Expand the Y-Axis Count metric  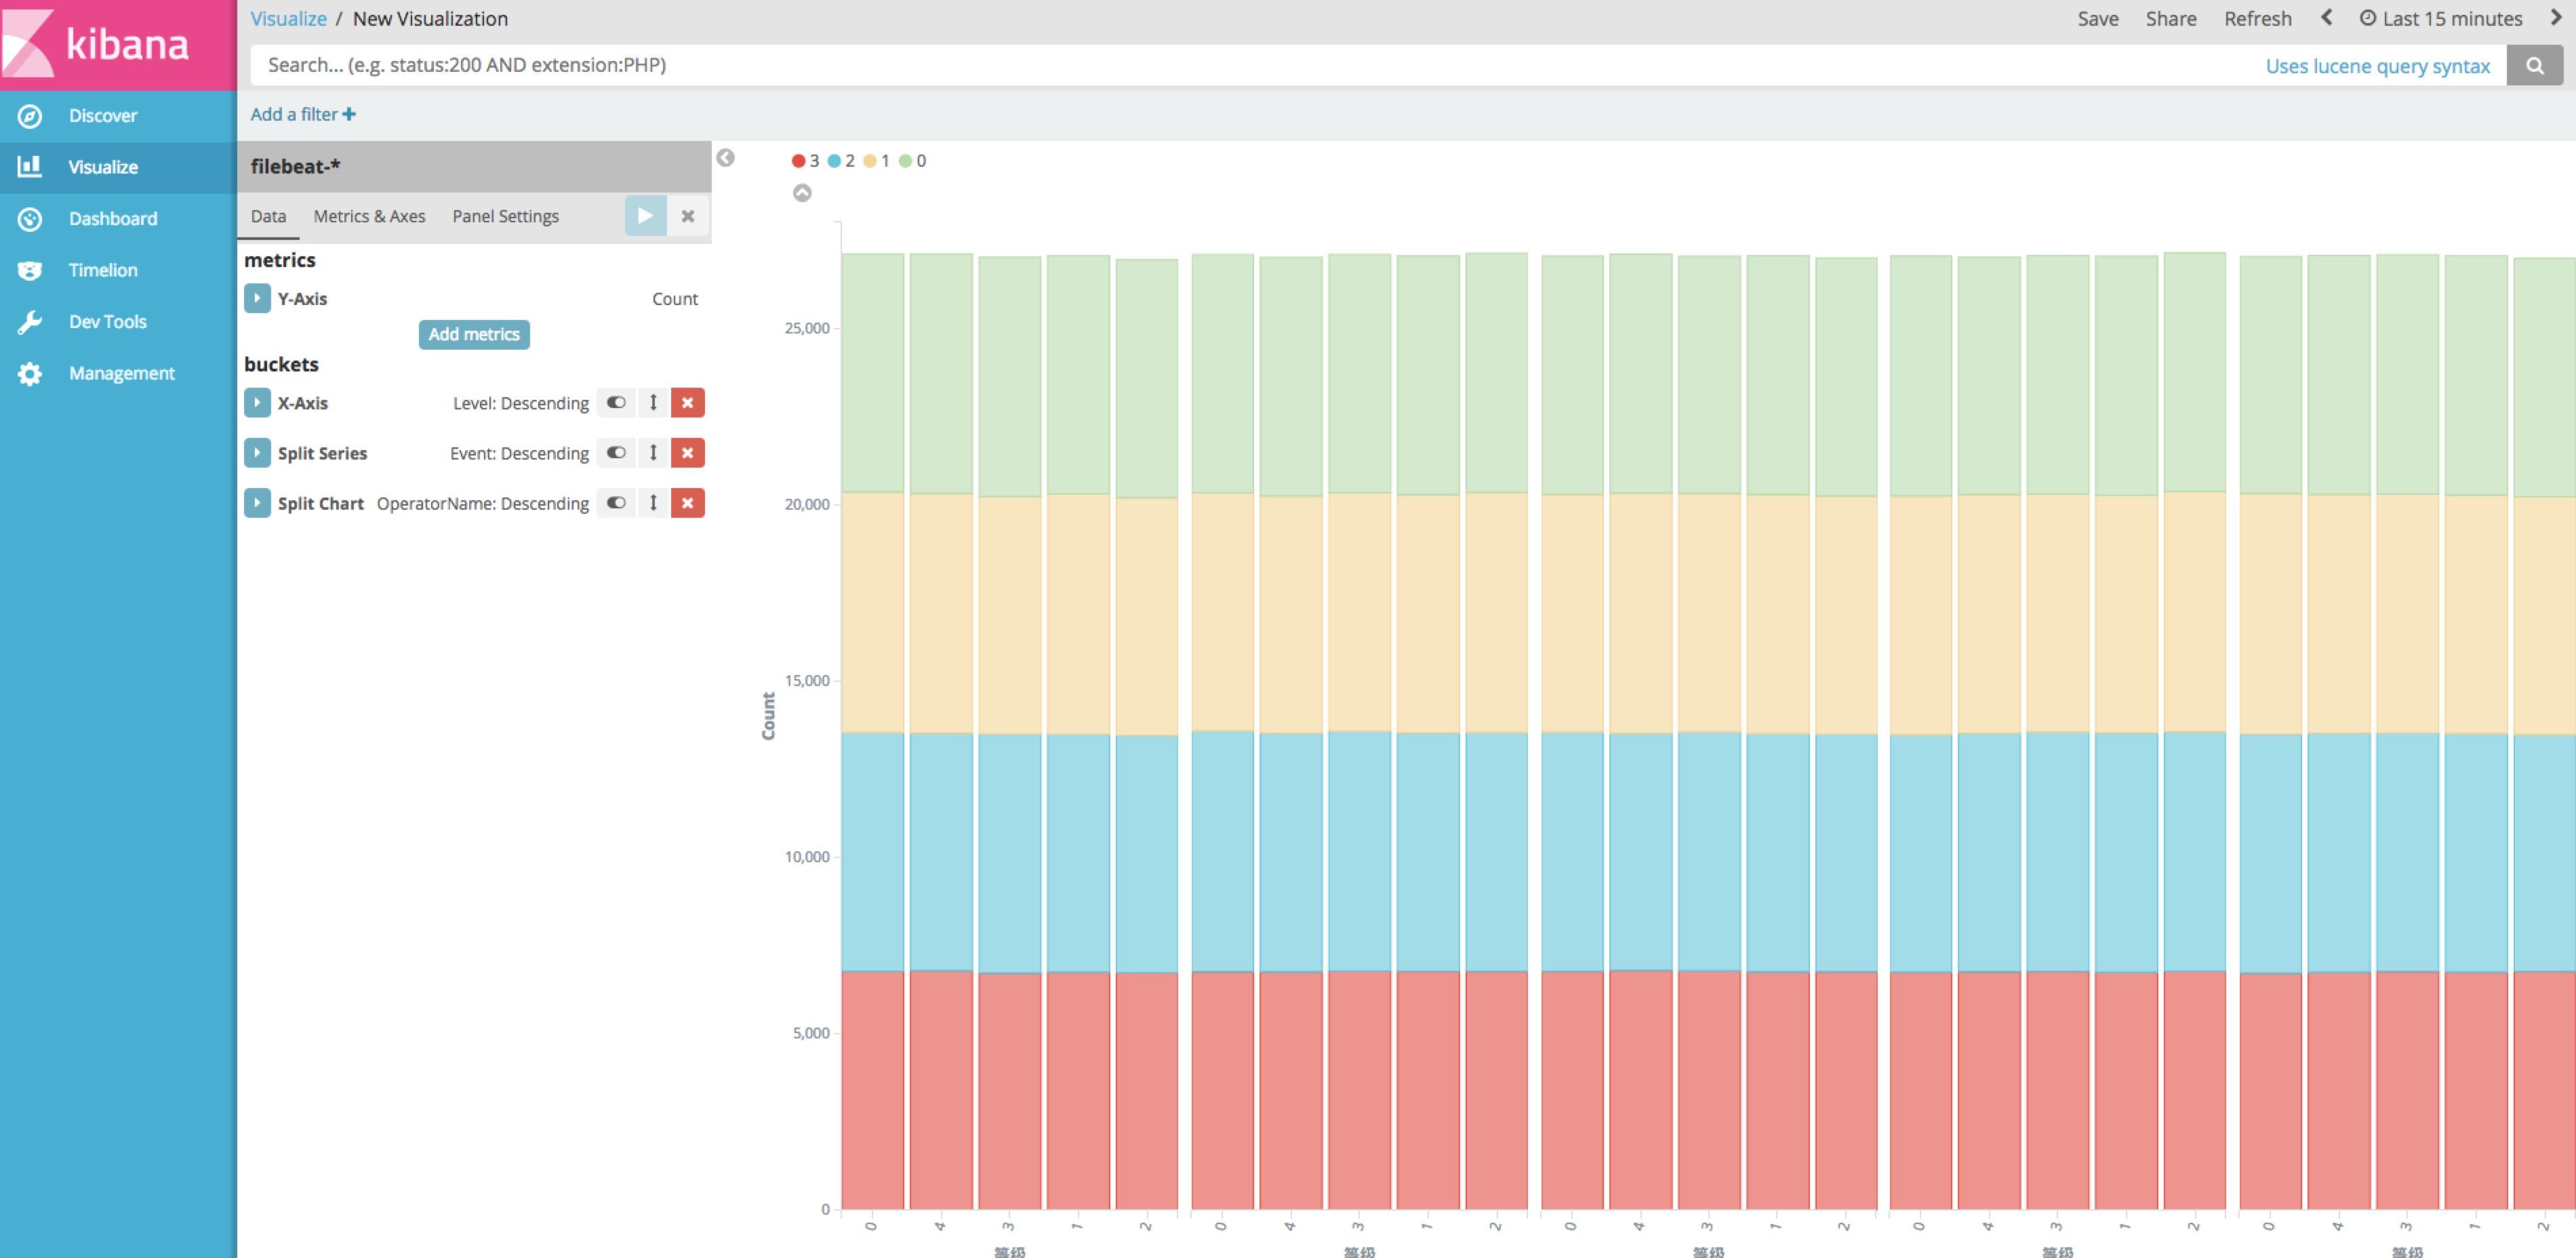(257, 298)
